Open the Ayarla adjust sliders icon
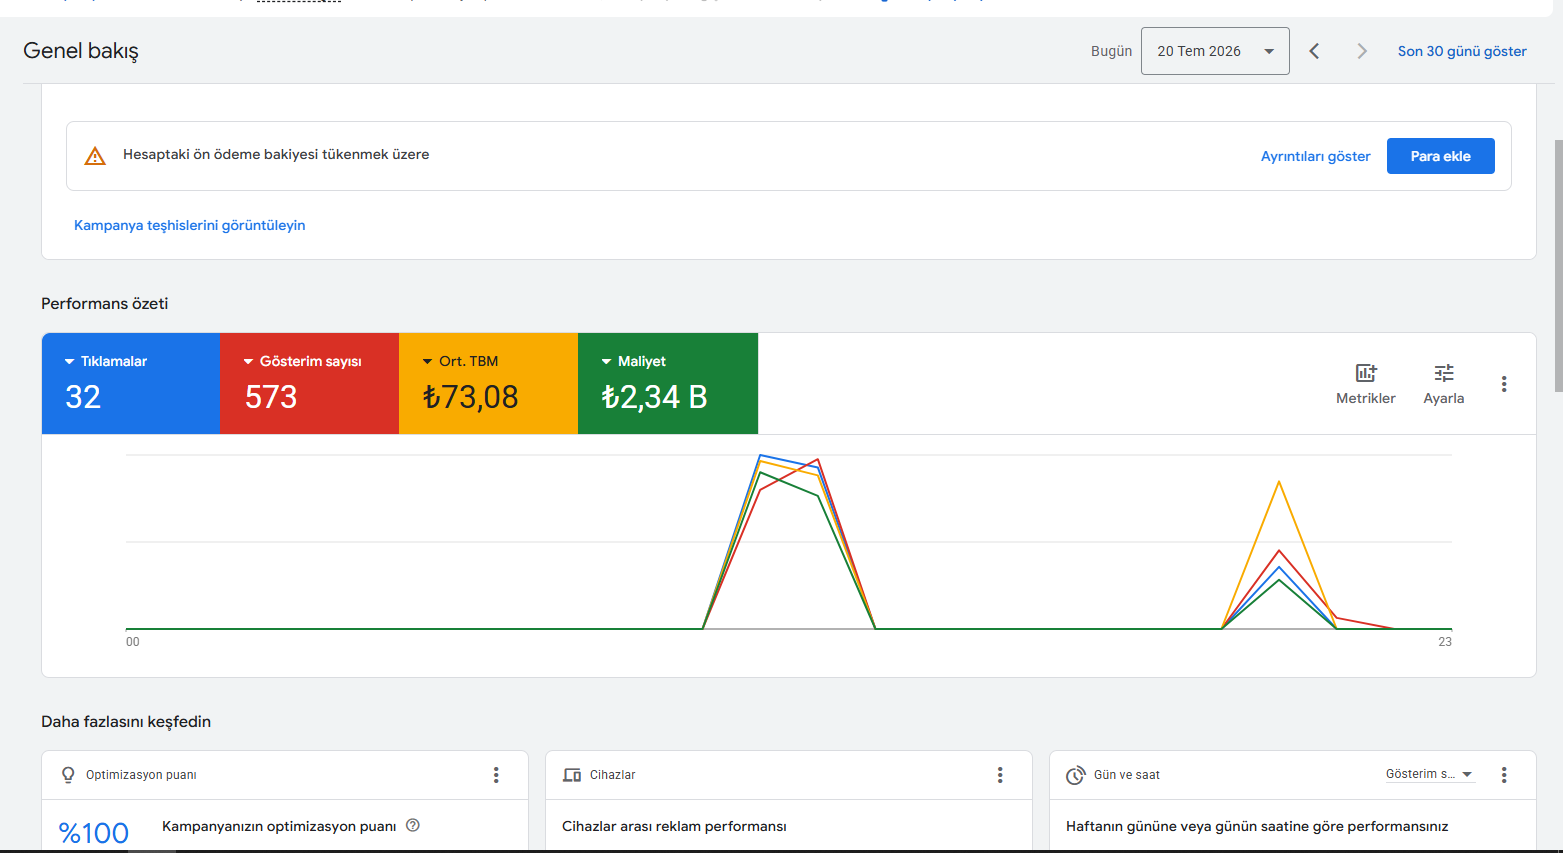Image resolution: width=1563 pixels, height=853 pixels. (1444, 373)
